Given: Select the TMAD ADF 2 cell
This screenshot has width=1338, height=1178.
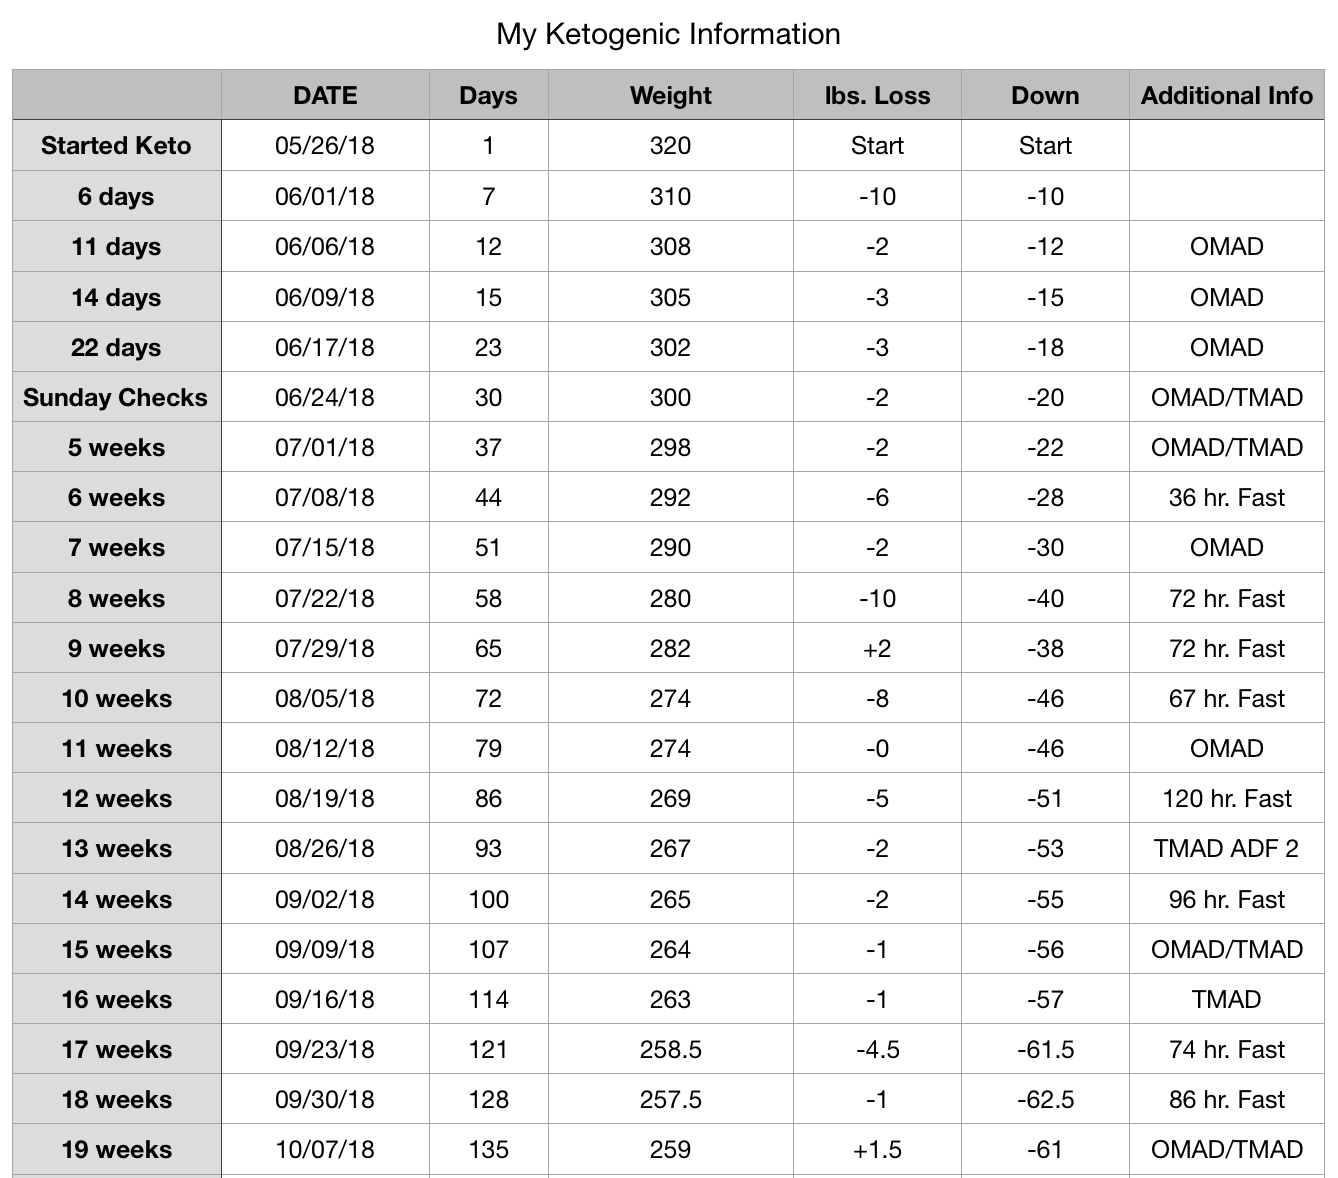Looking at the screenshot, I should 1227,848.
